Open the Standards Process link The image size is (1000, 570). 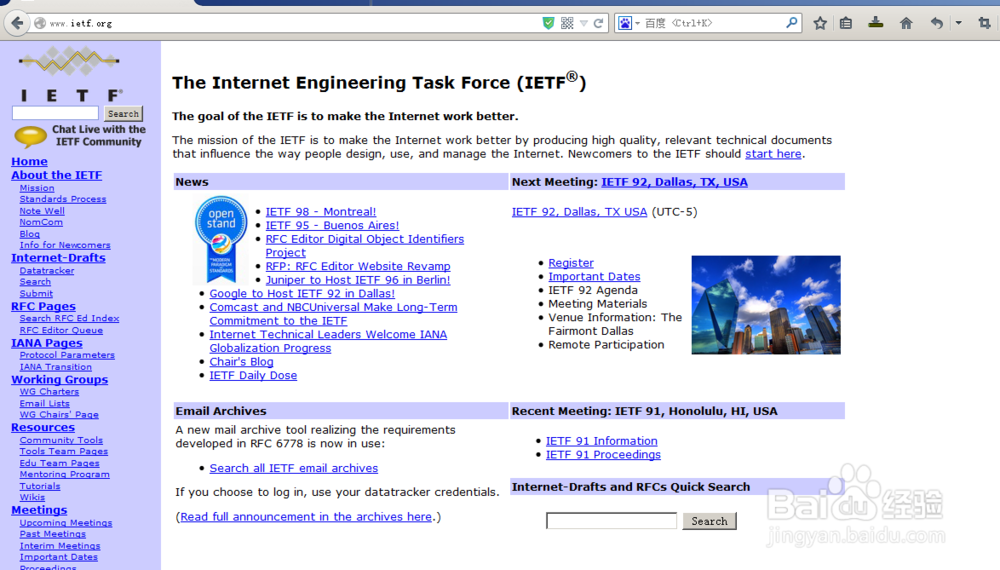(62, 199)
